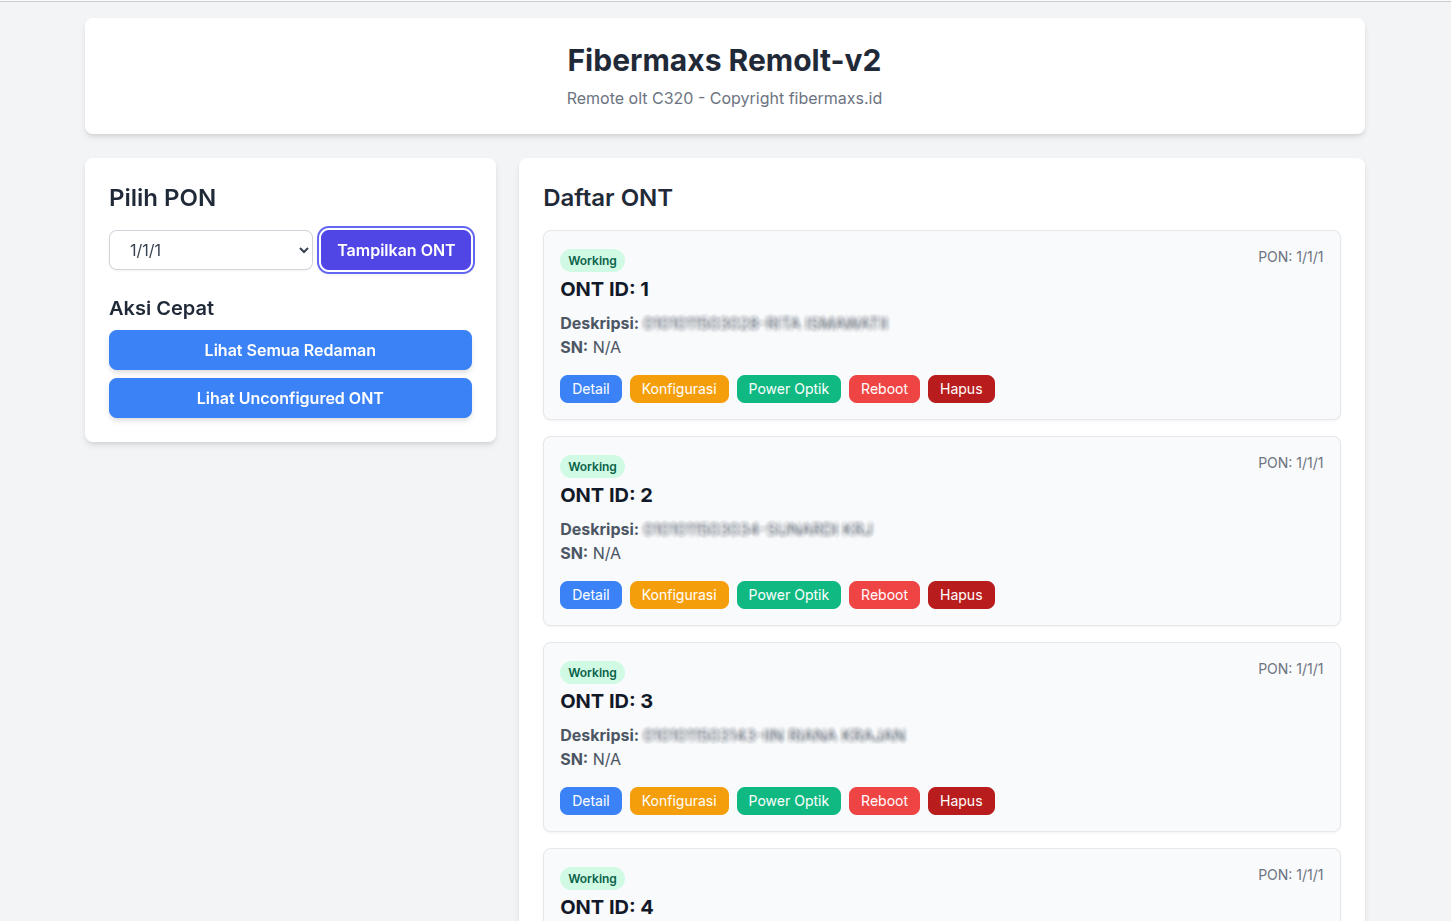Viewport: 1451px width, 921px height.
Task: Check Power Optik of ONT ID 2
Action: (788, 595)
